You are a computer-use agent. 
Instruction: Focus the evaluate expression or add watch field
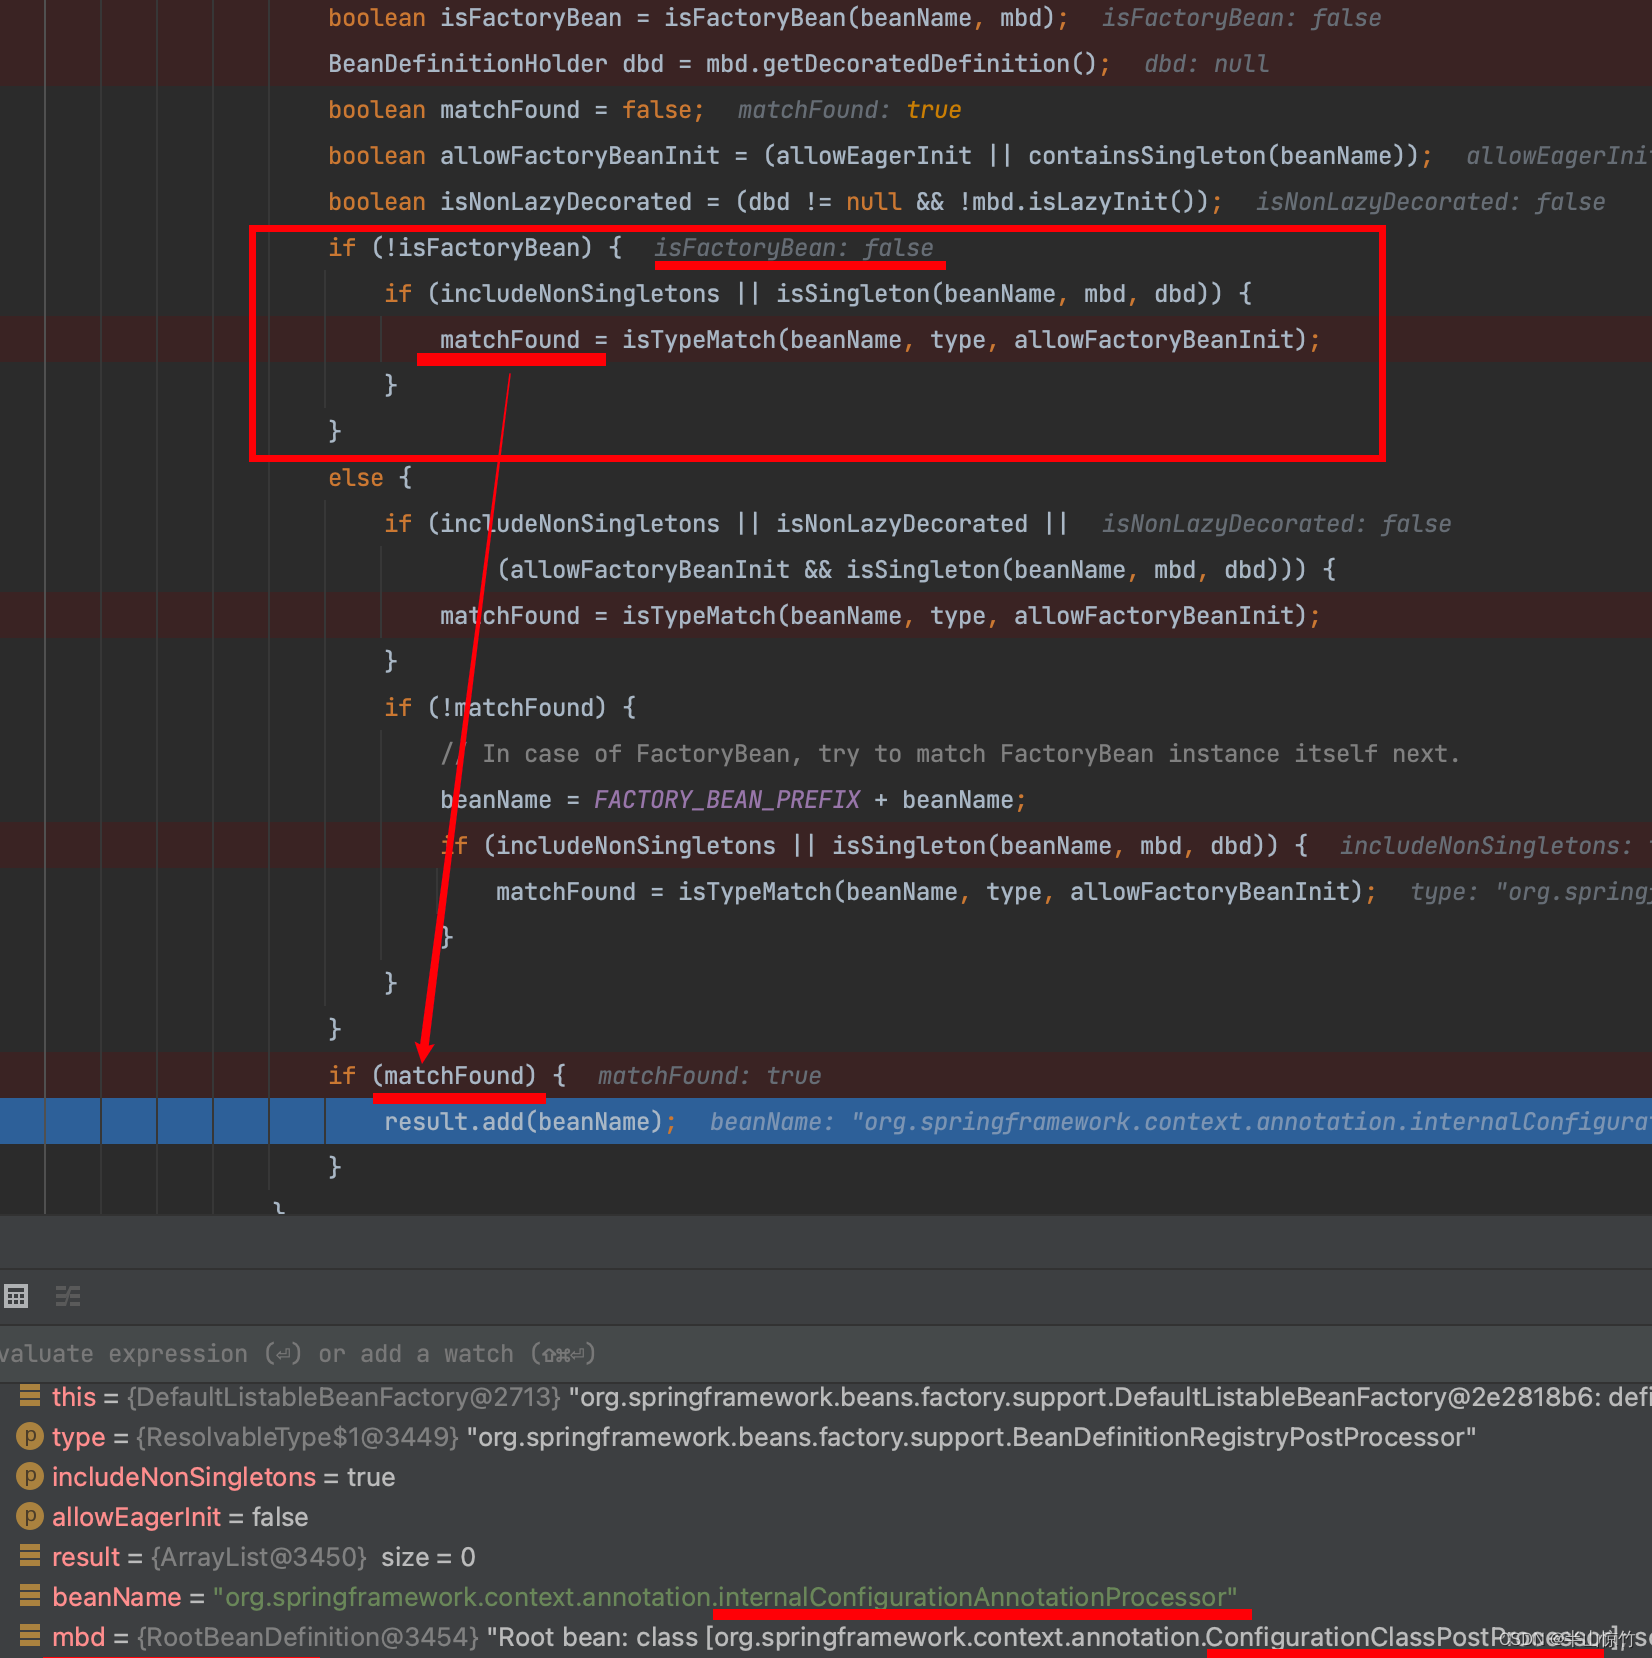(x=826, y=1354)
